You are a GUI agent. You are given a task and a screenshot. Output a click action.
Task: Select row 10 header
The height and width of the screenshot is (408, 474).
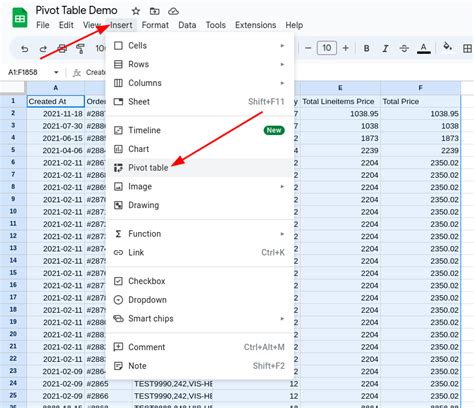(13, 211)
